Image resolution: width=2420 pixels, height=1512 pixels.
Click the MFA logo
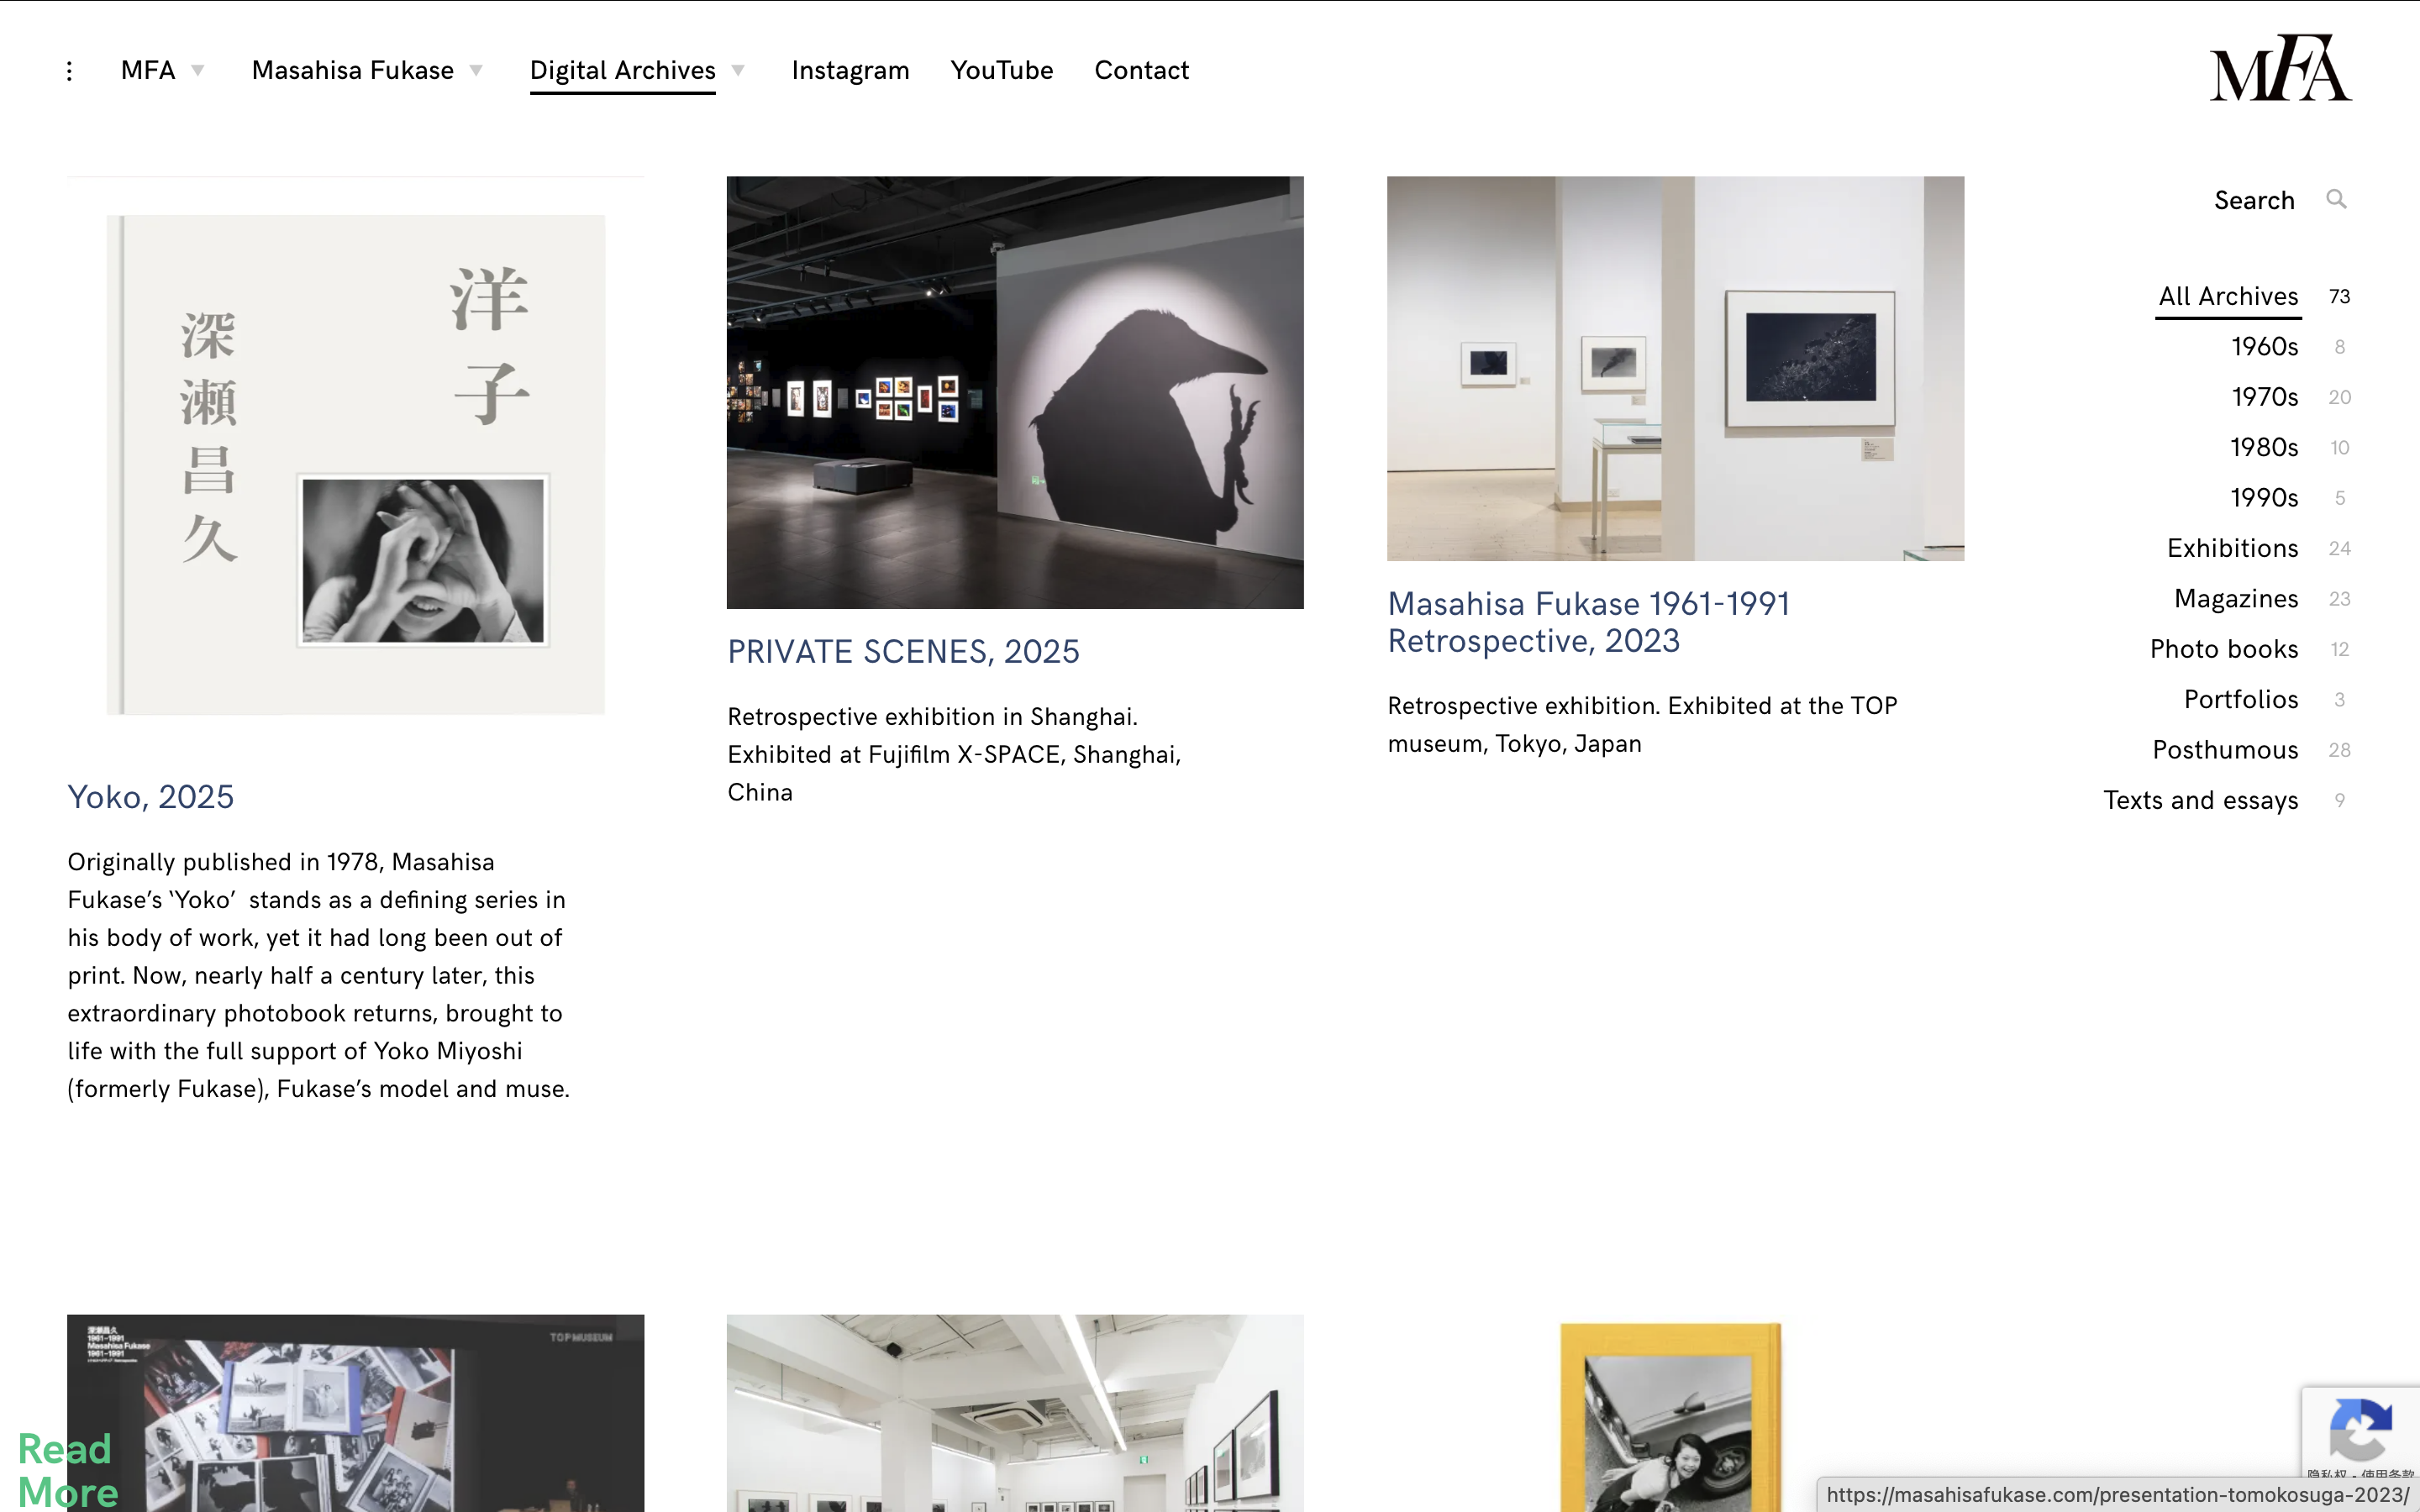pyautogui.click(x=2280, y=68)
